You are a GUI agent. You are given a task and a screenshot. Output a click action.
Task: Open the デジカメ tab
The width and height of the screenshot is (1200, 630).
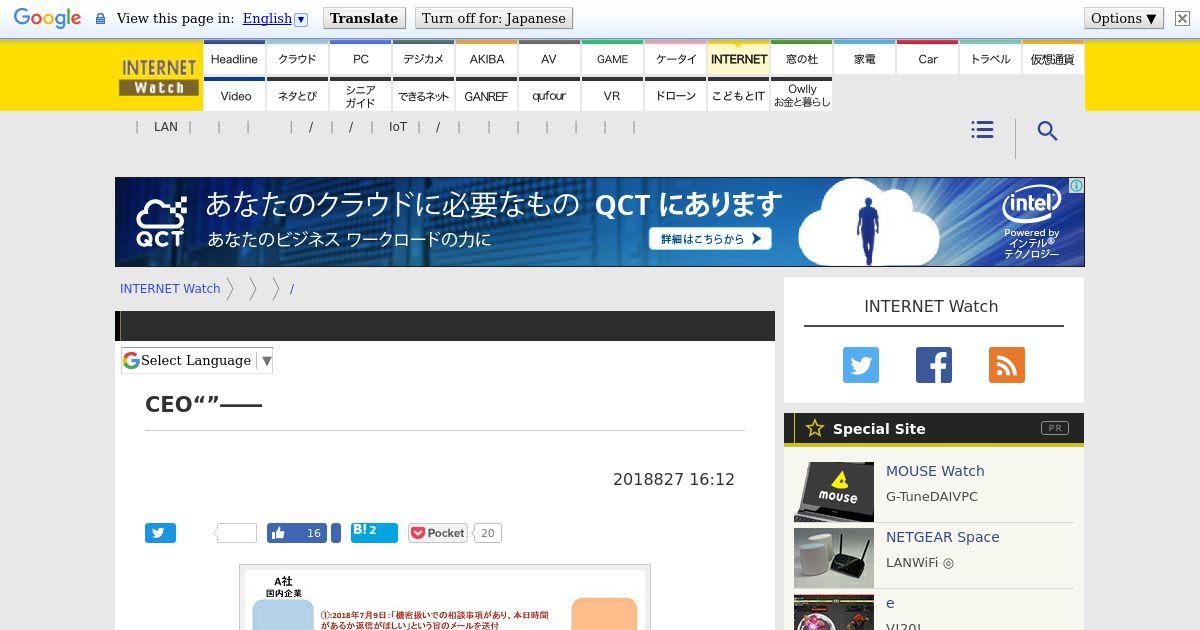click(x=424, y=58)
